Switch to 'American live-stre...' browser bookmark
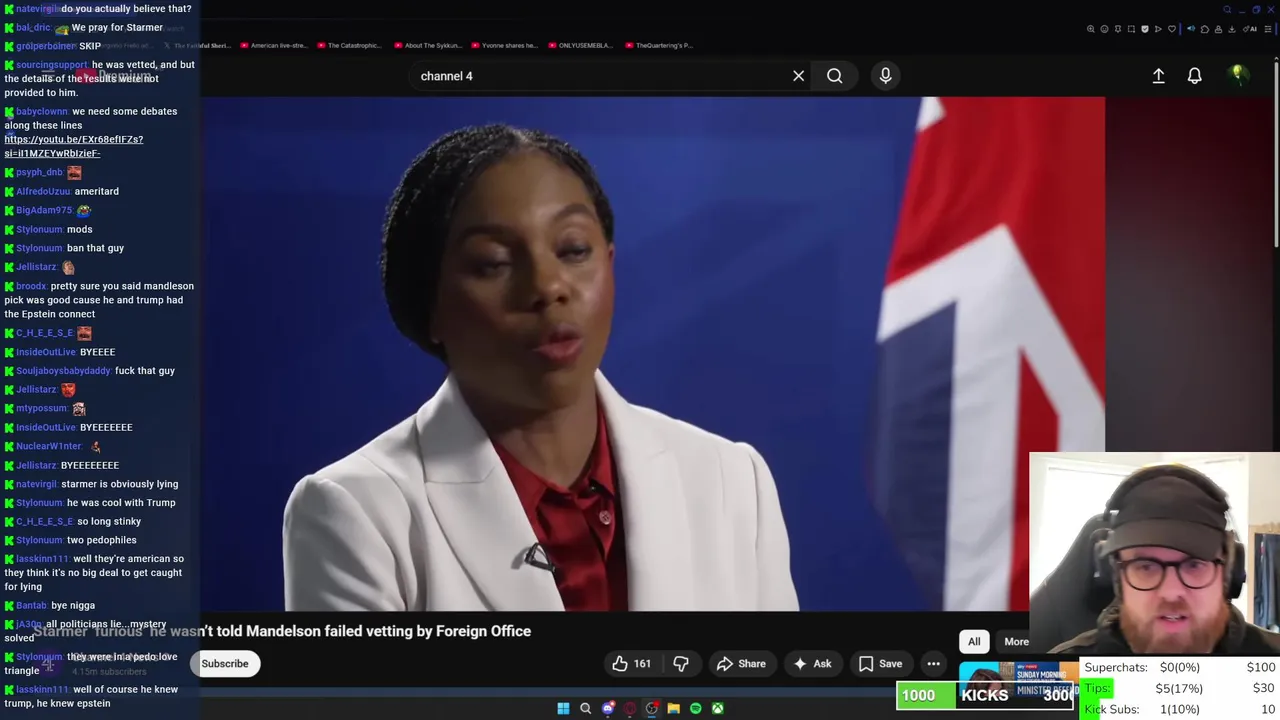Viewport: 1280px width, 720px height. [x=272, y=45]
